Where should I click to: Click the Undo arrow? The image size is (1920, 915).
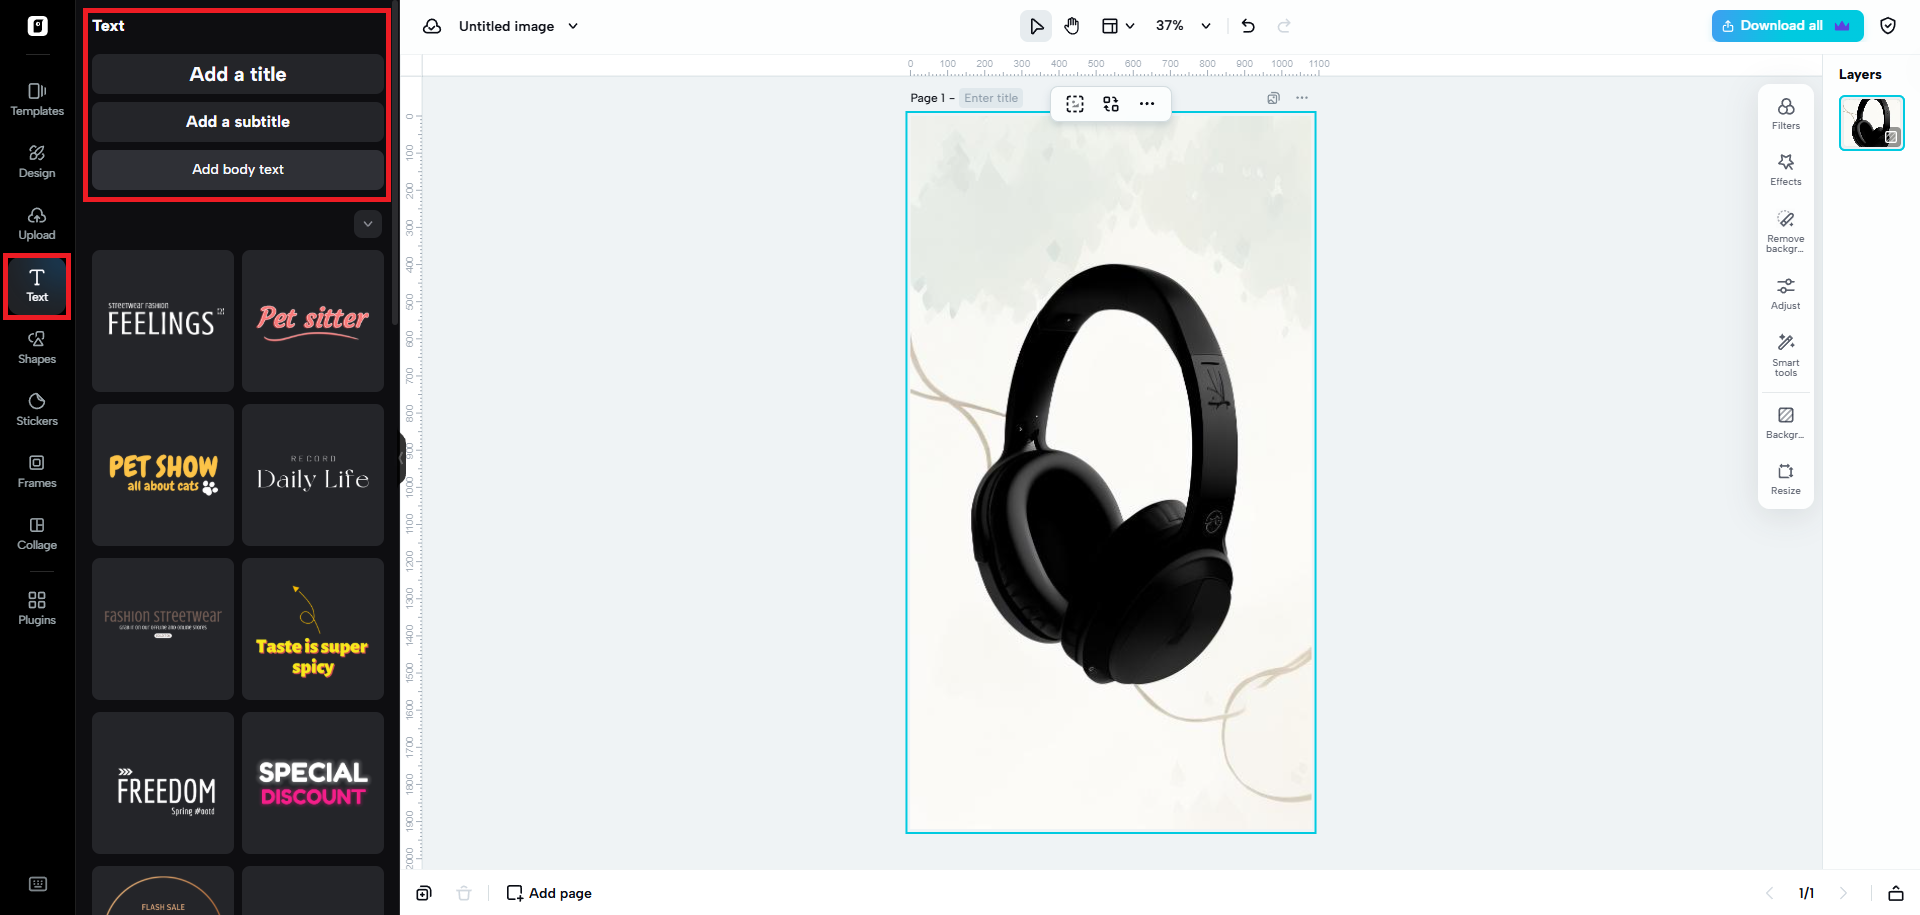click(x=1247, y=25)
